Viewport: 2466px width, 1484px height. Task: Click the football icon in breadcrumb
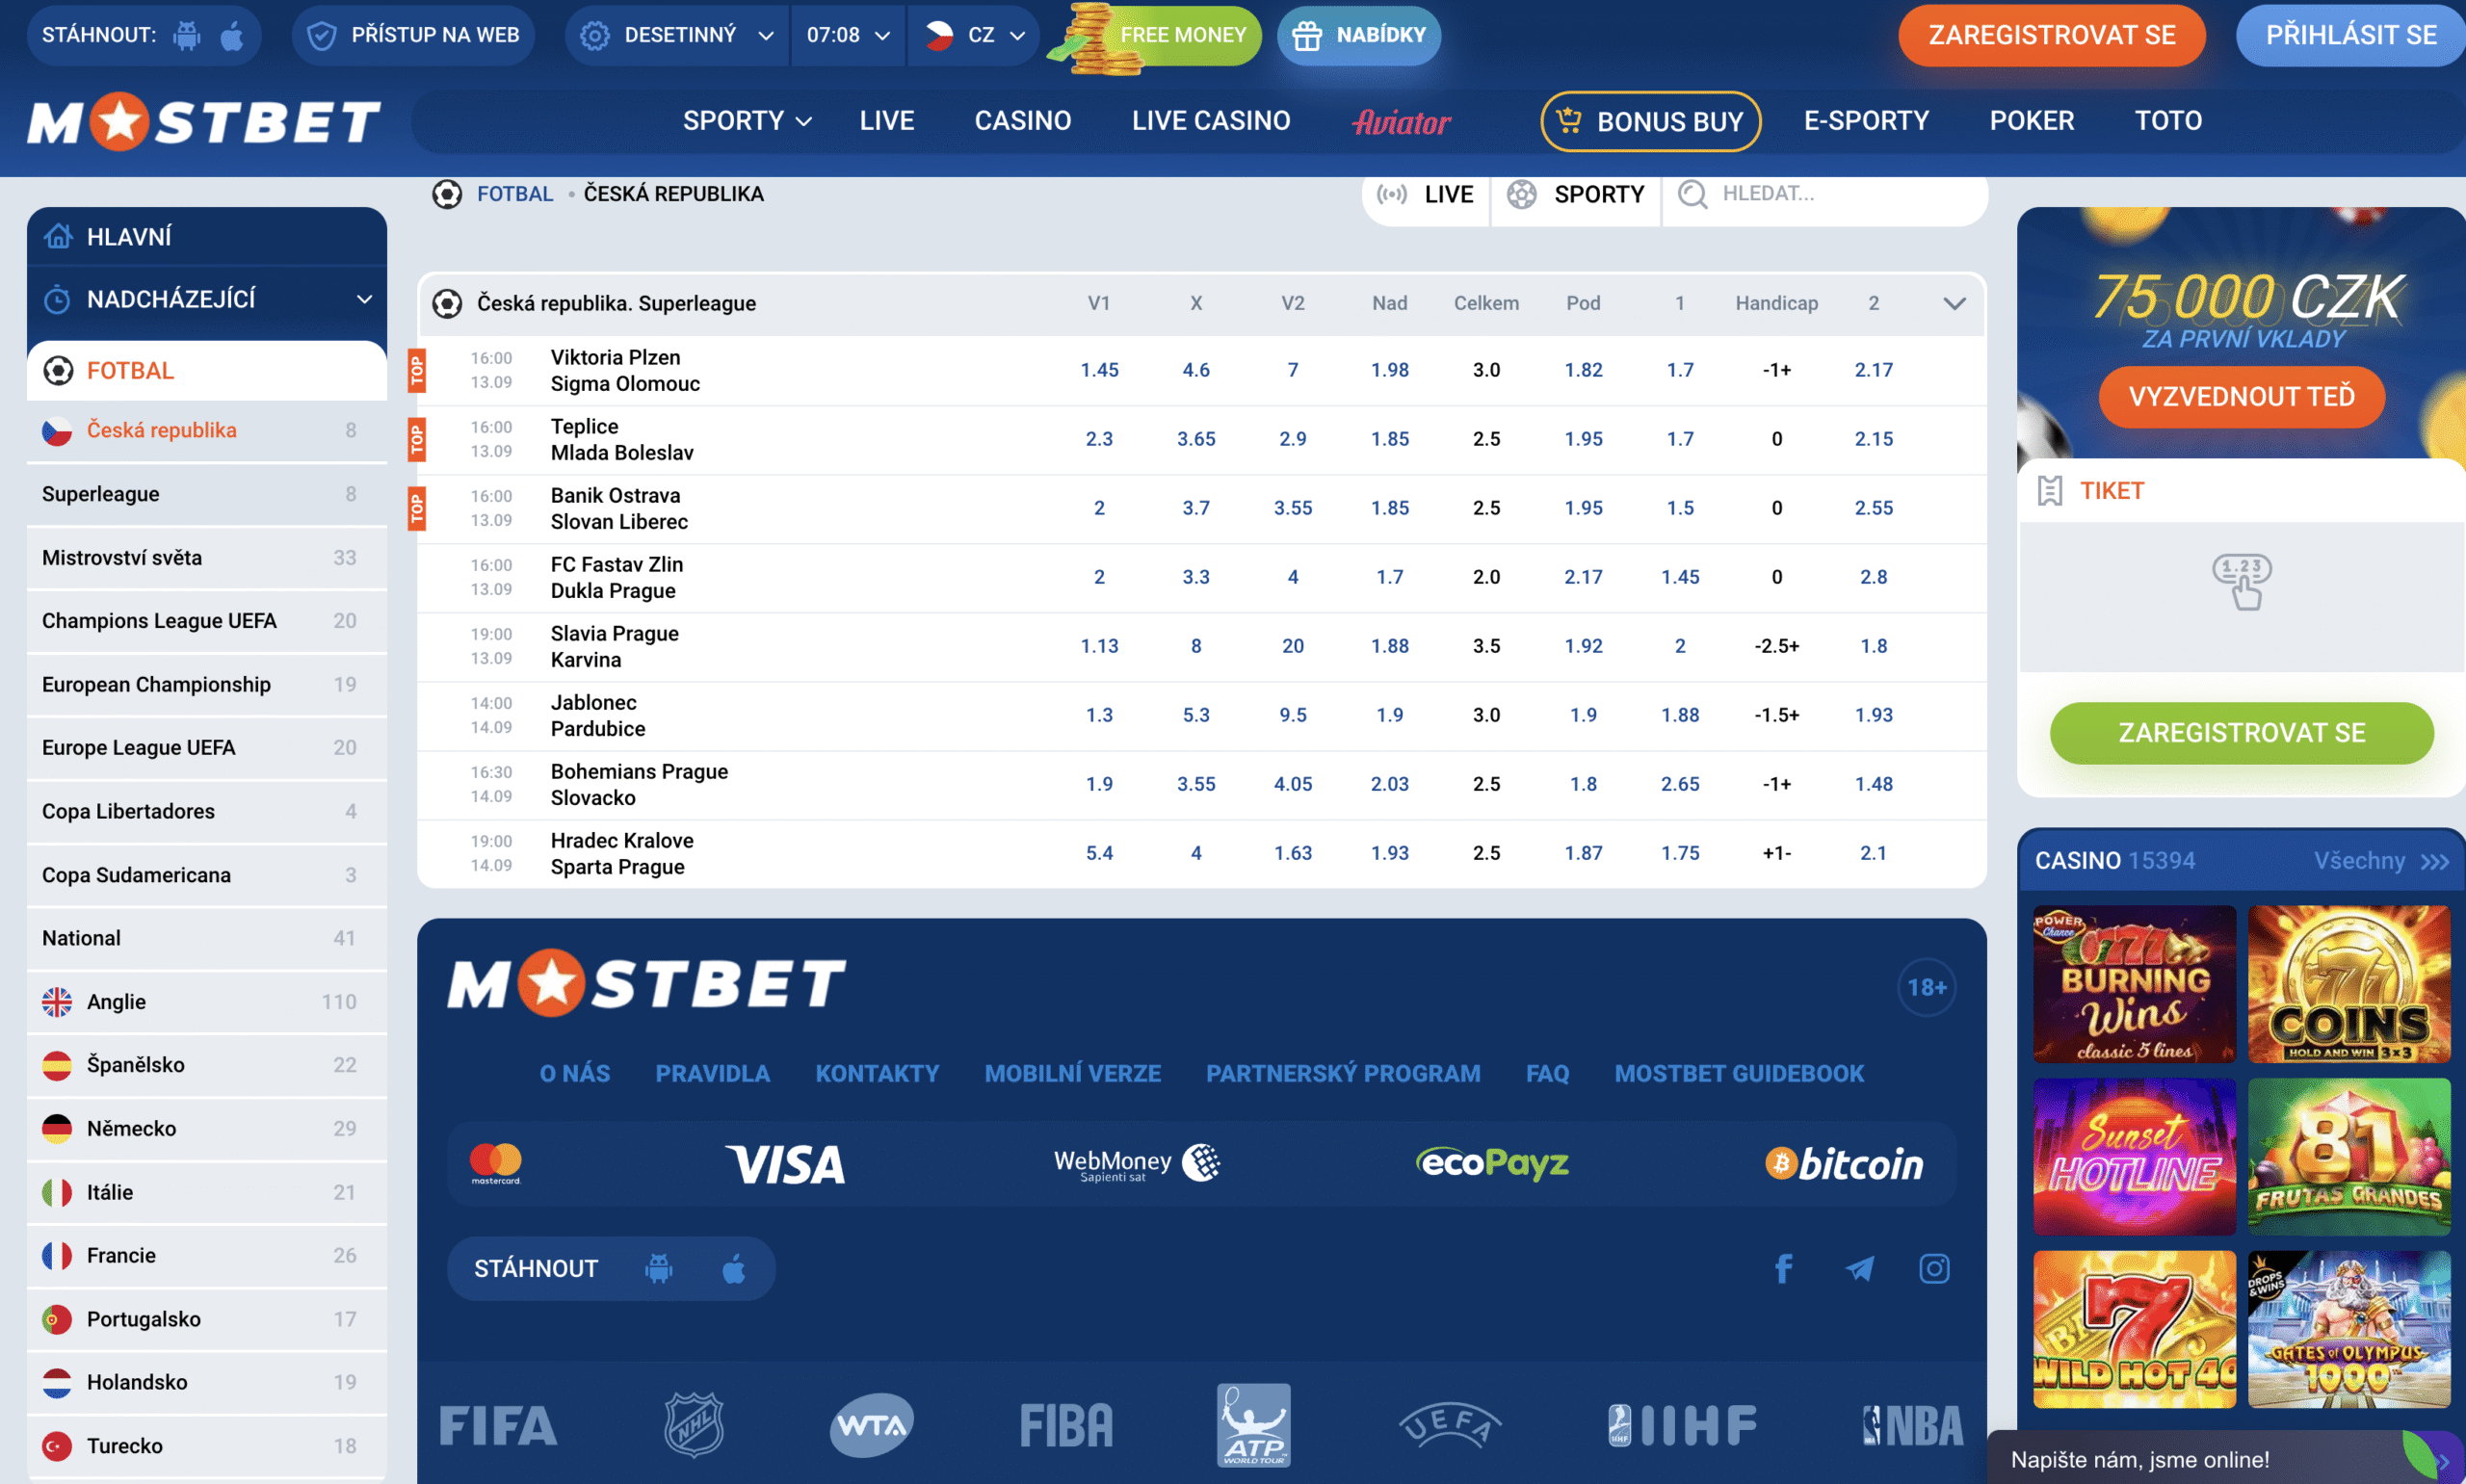(x=447, y=194)
